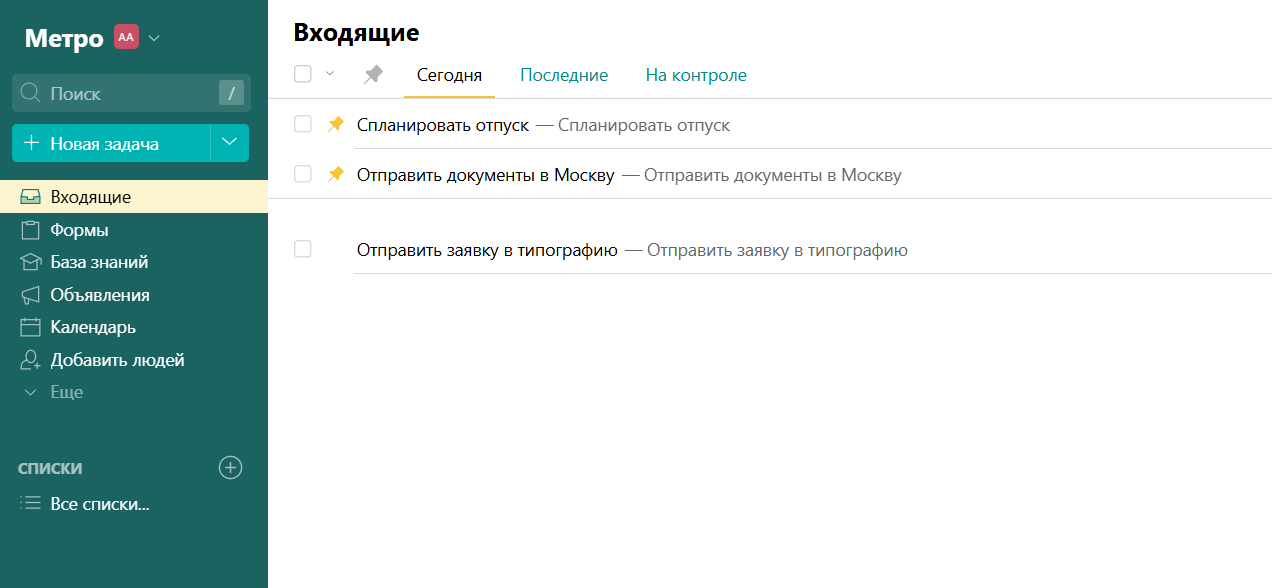Click the plus icon next to СПИСКИ
The height and width of the screenshot is (588, 1272).
231,467
